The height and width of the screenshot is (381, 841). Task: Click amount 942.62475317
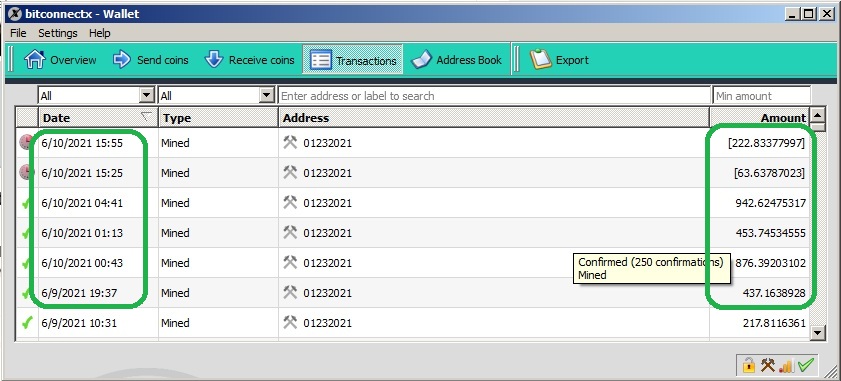click(x=770, y=203)
